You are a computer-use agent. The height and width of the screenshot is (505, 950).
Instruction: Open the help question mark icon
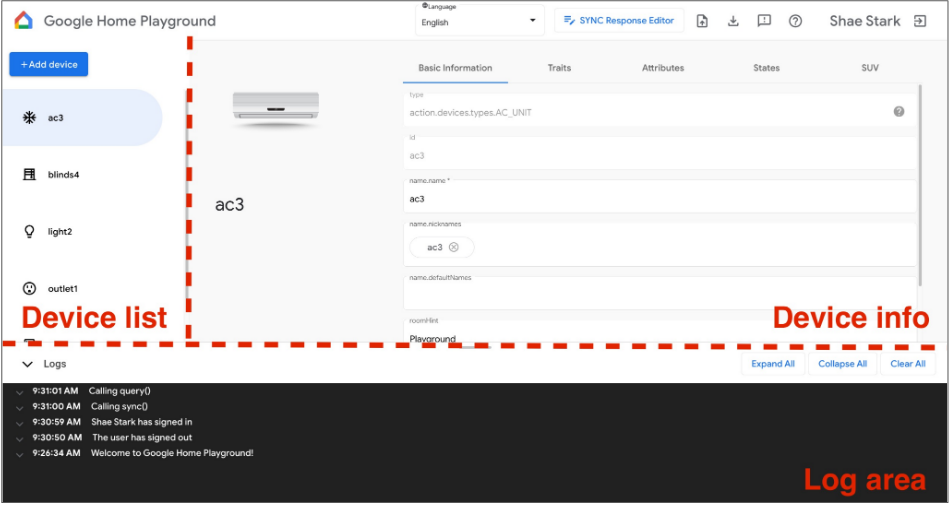[x=795, y=21]
